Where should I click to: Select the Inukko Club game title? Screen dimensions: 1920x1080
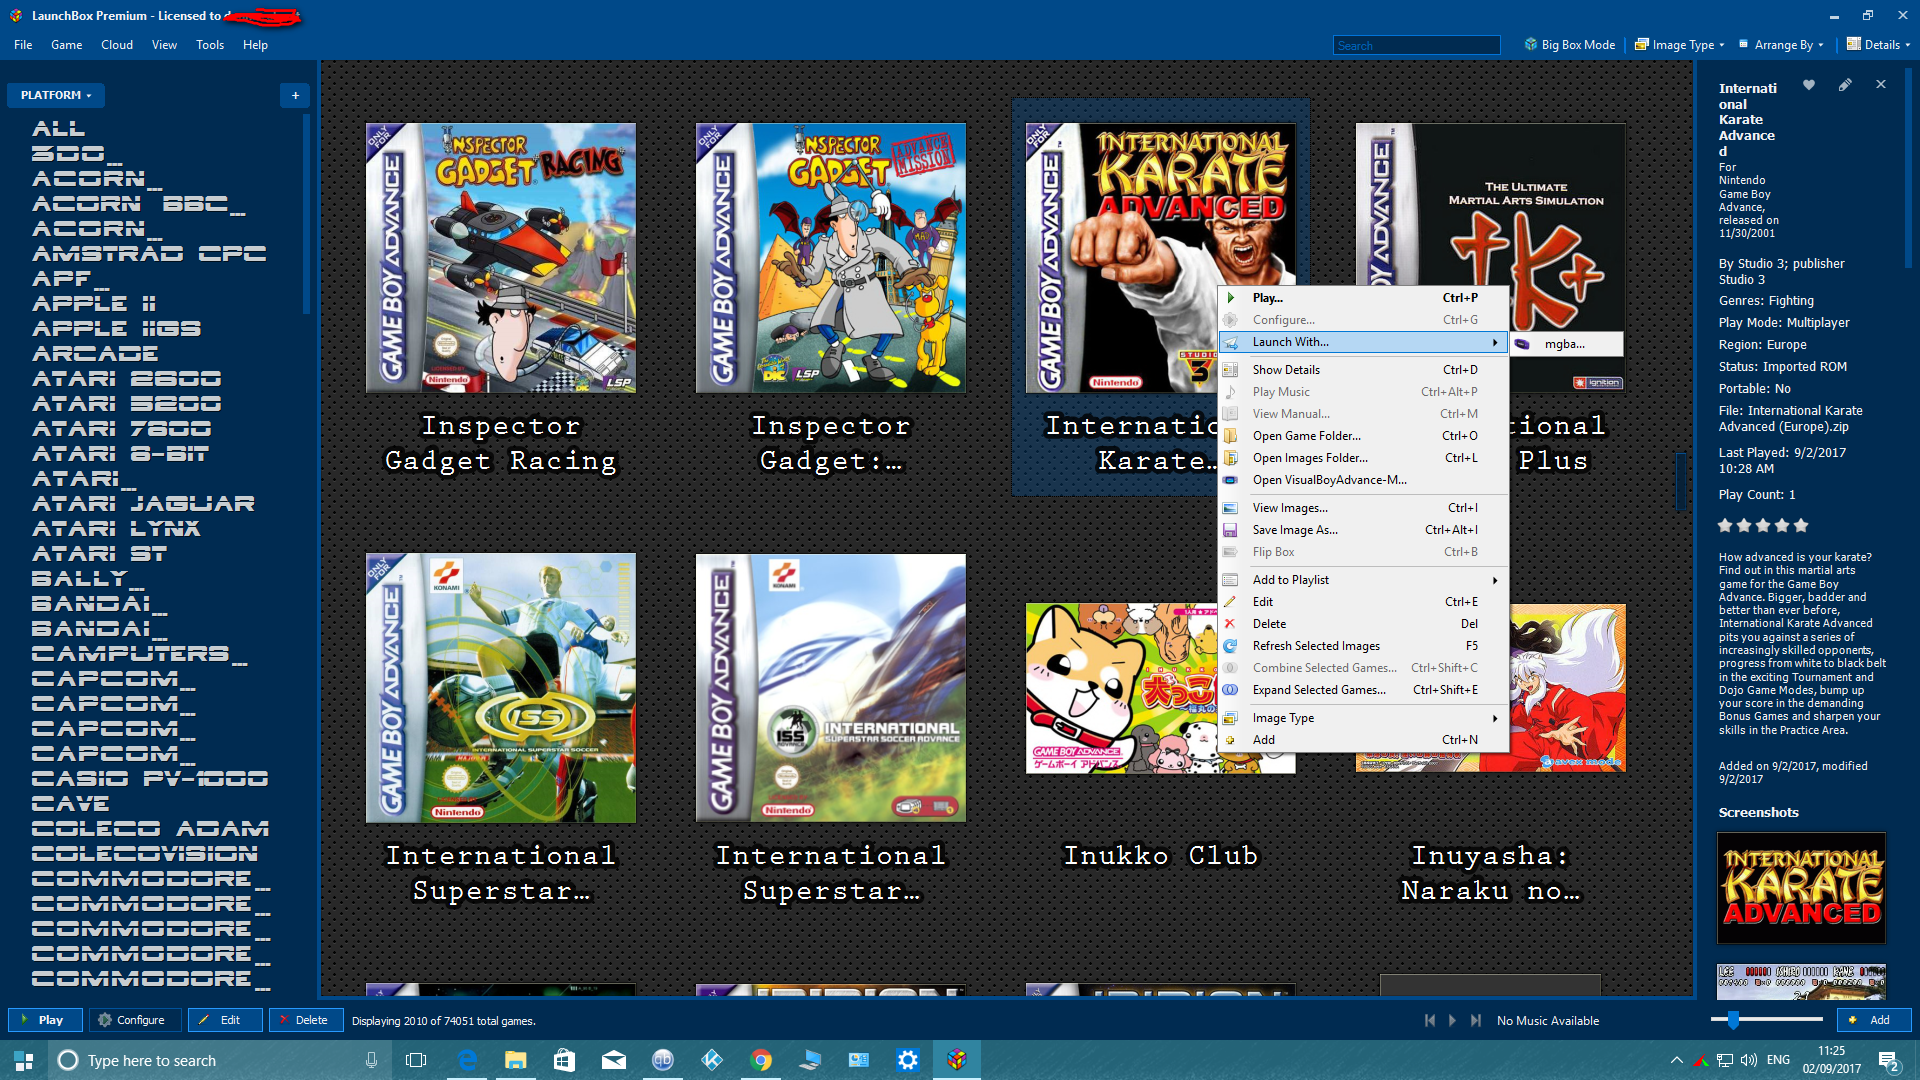1161,856
